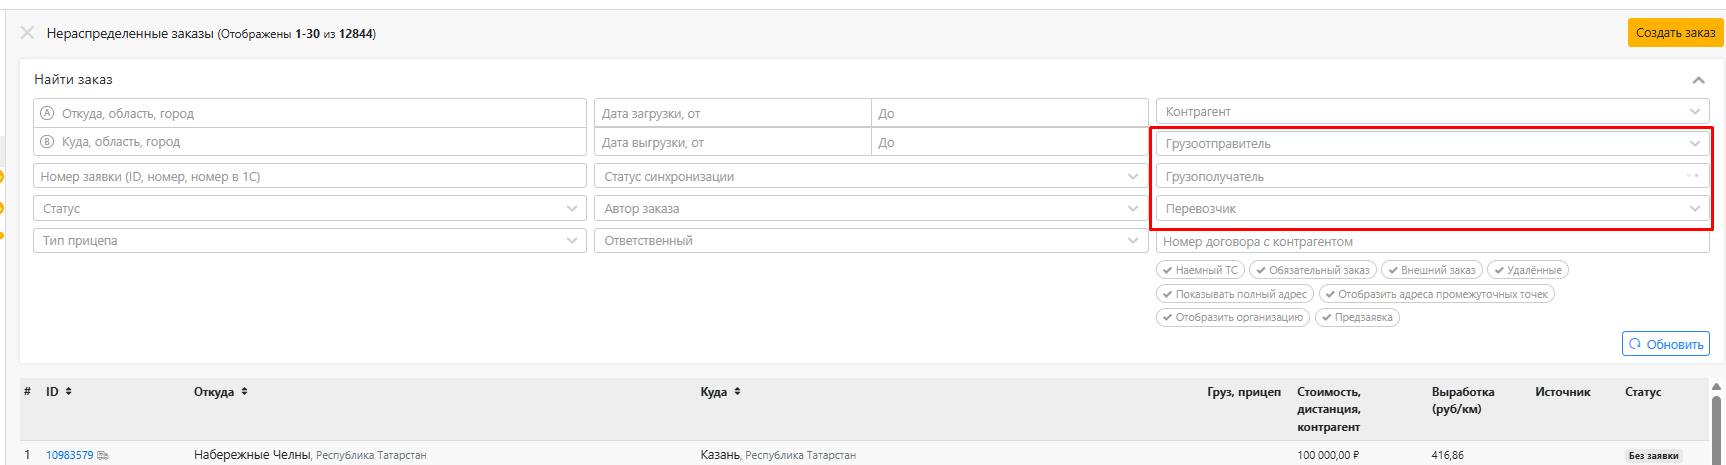Open the Статус filter dropdown
The image size is (1726, 465).
[309, 209]
